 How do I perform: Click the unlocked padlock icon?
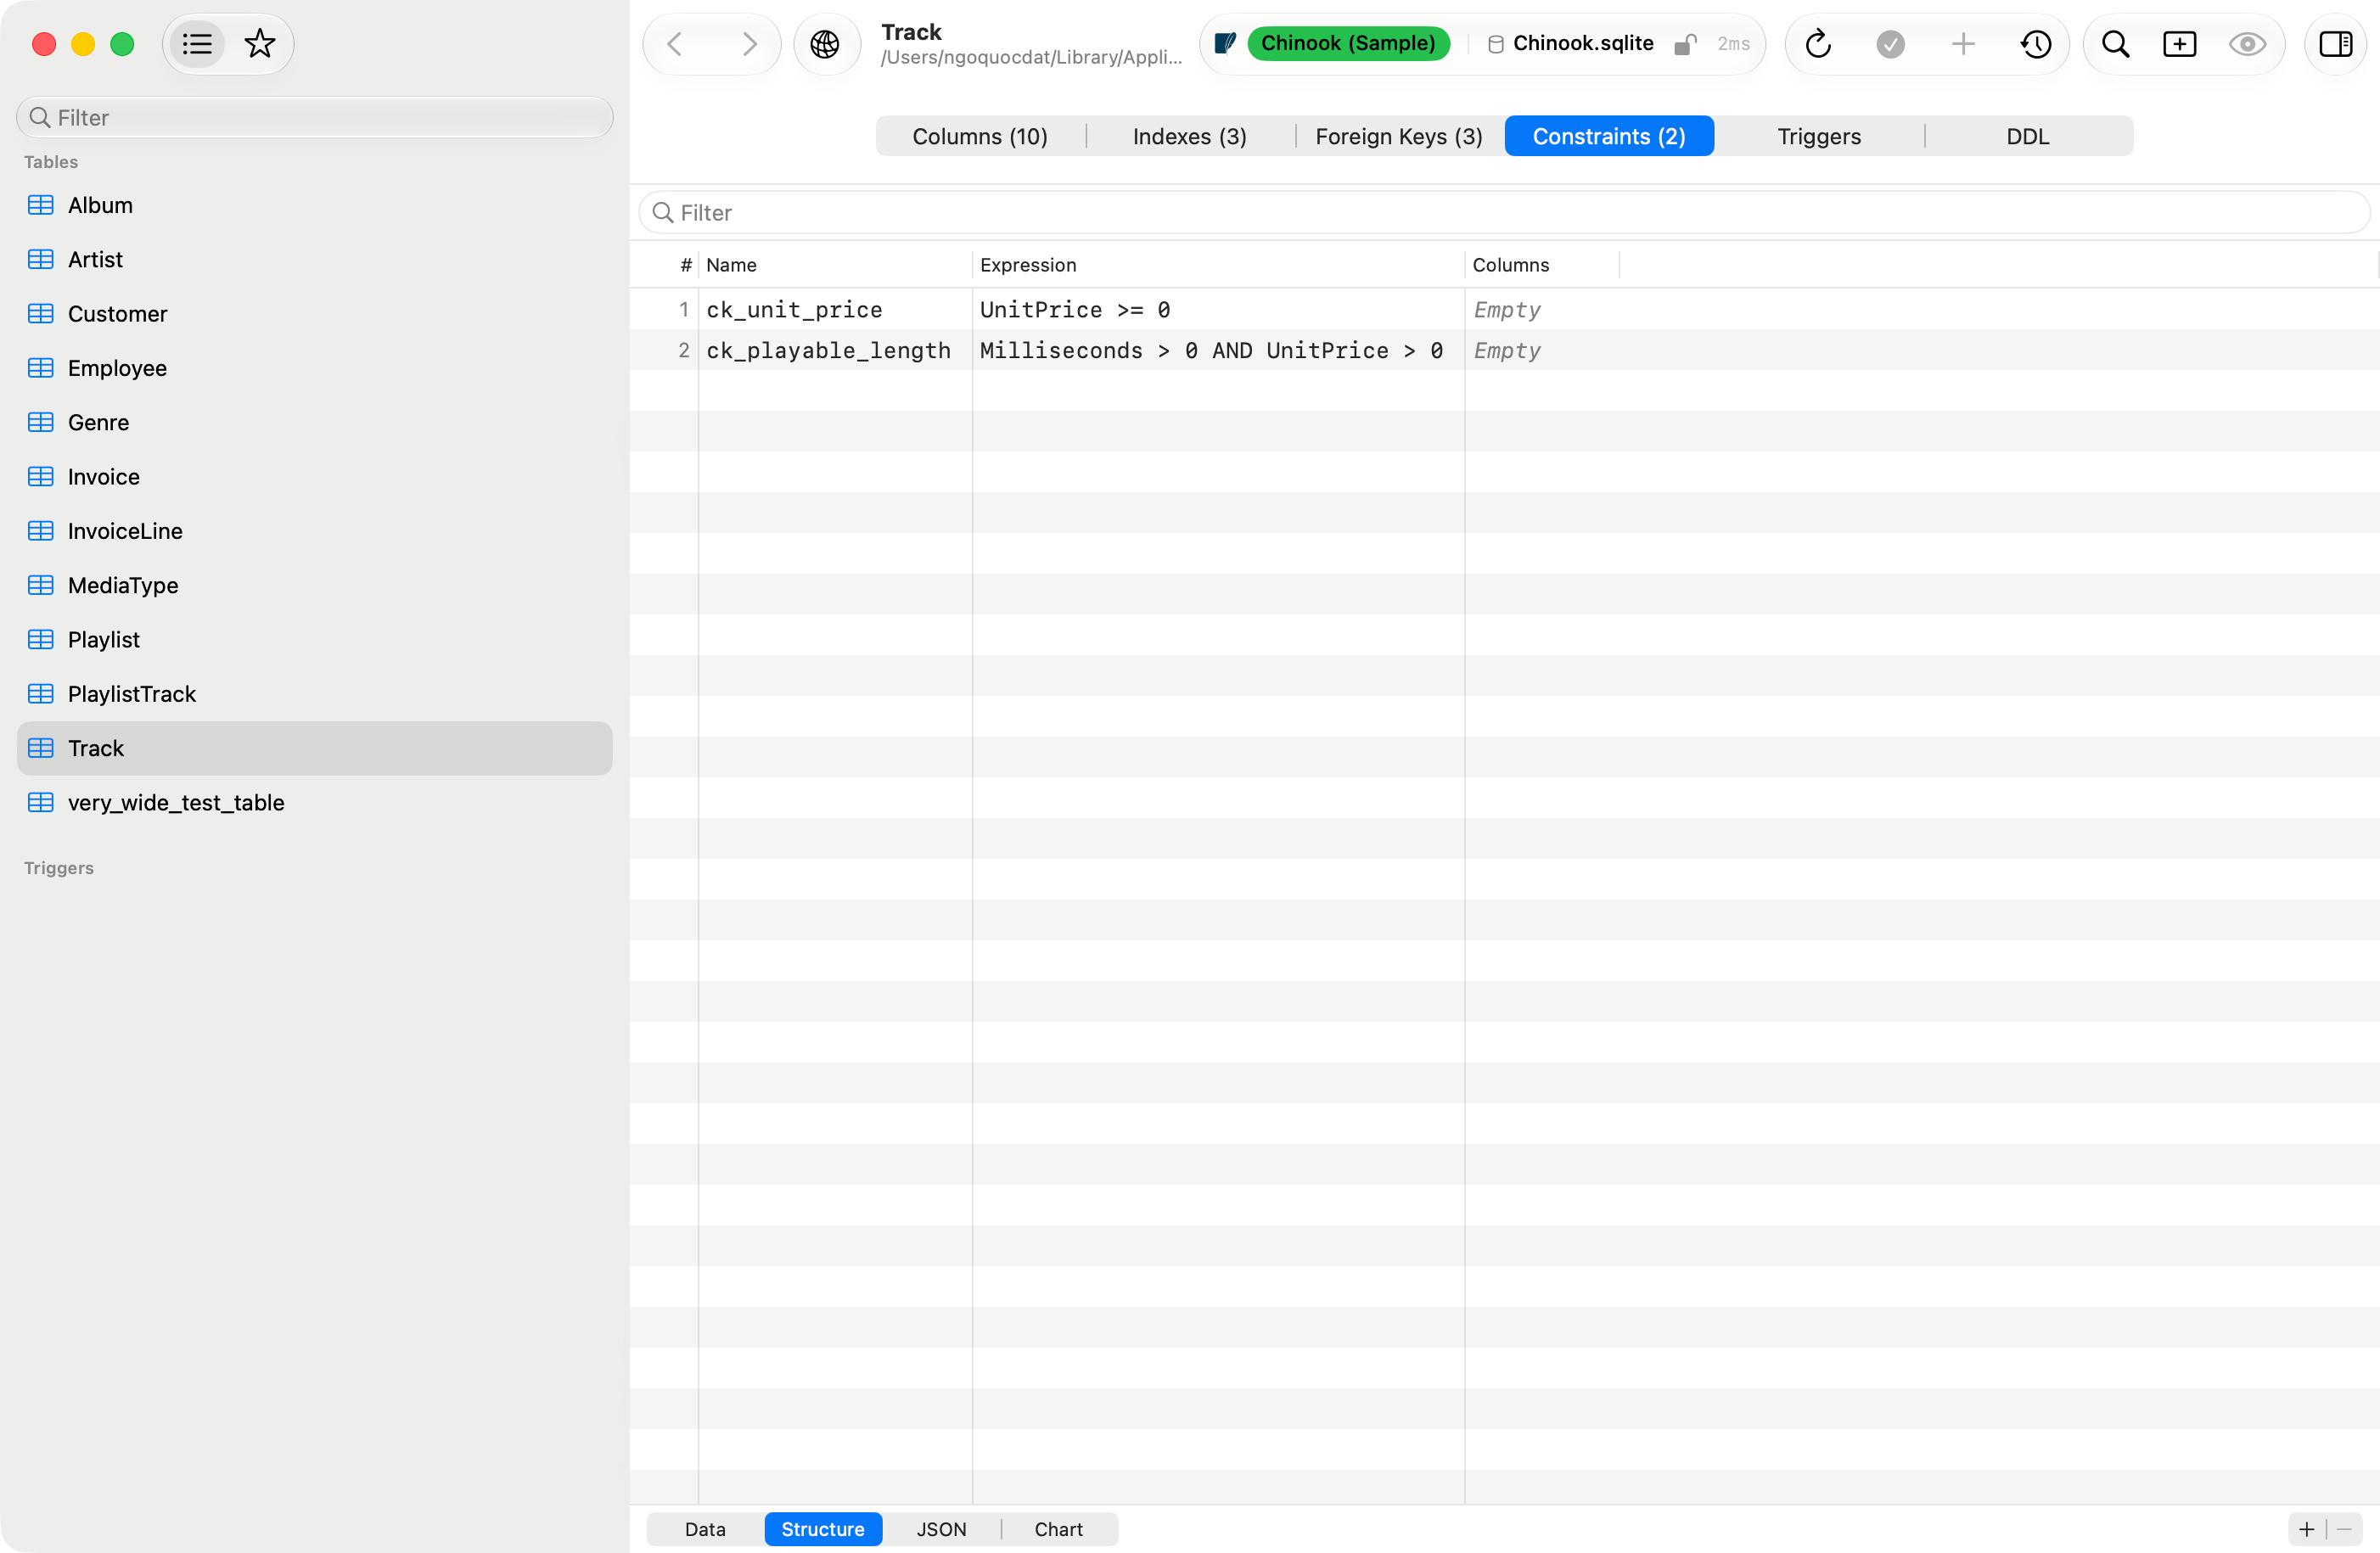click(x=1686, y=44)
